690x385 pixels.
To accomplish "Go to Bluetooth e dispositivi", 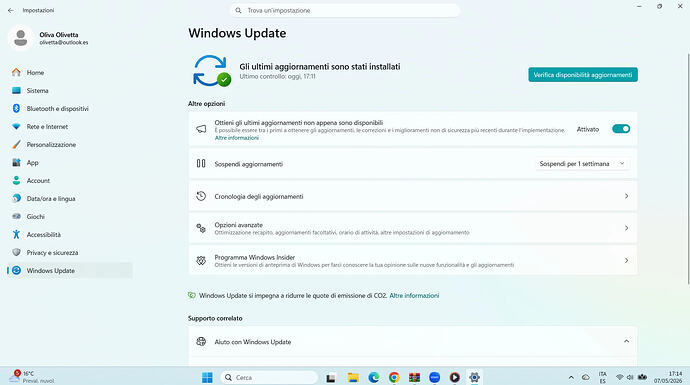I will click(x=70, y=109).
